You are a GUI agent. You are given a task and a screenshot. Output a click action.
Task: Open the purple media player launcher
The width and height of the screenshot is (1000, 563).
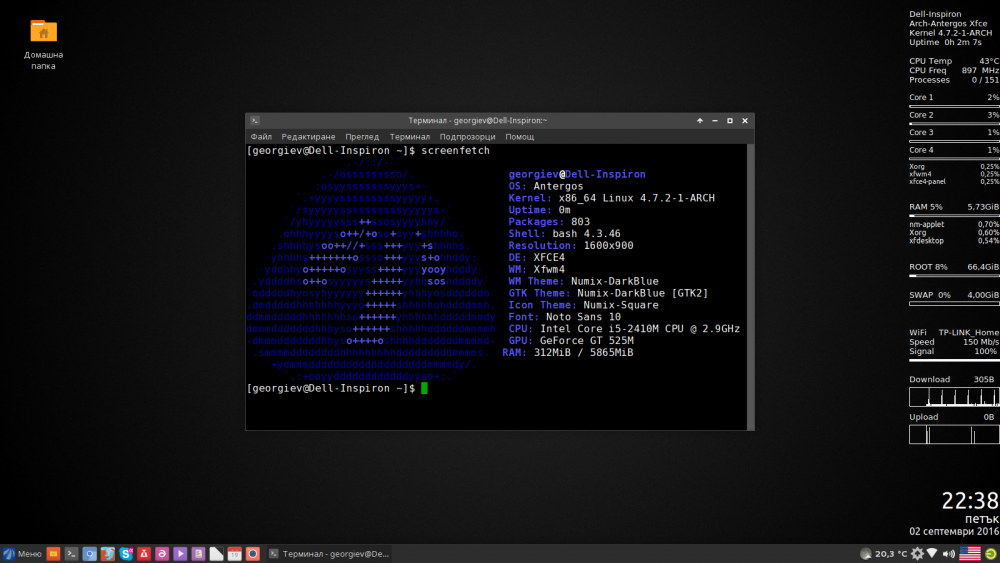point(180,553)
